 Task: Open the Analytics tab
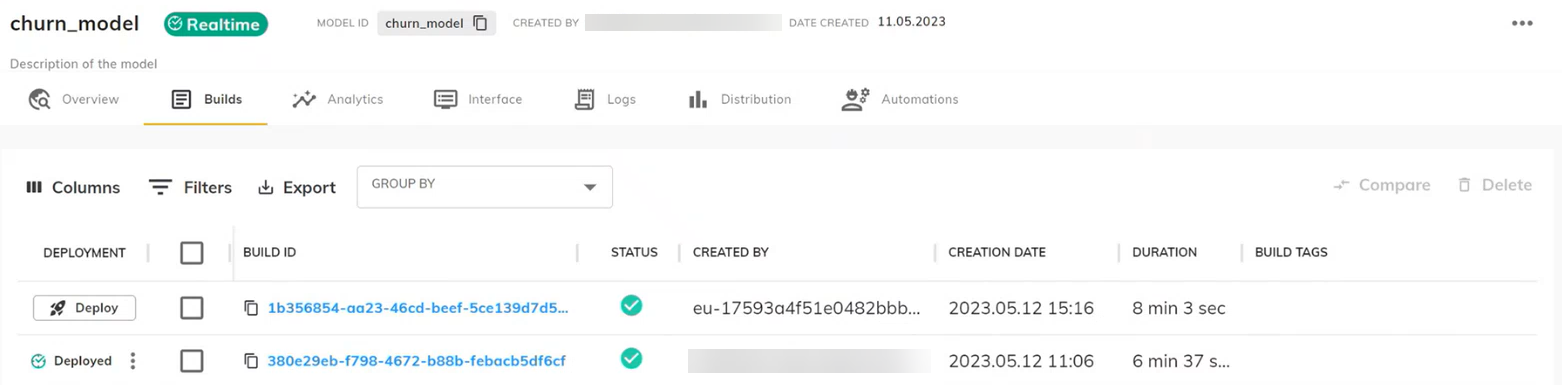click(337, 99)
